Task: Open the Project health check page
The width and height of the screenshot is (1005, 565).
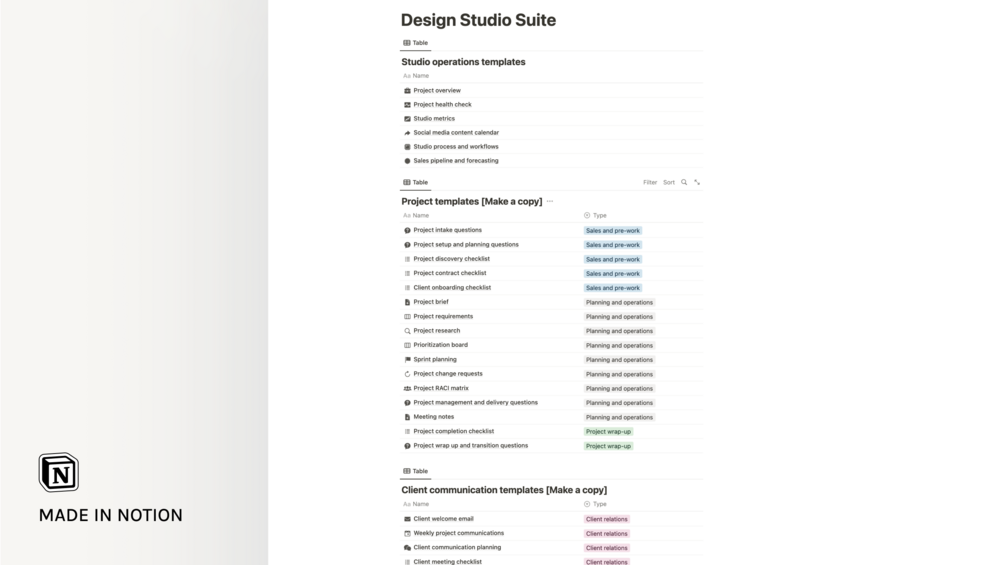Action: tap(442, 104)
